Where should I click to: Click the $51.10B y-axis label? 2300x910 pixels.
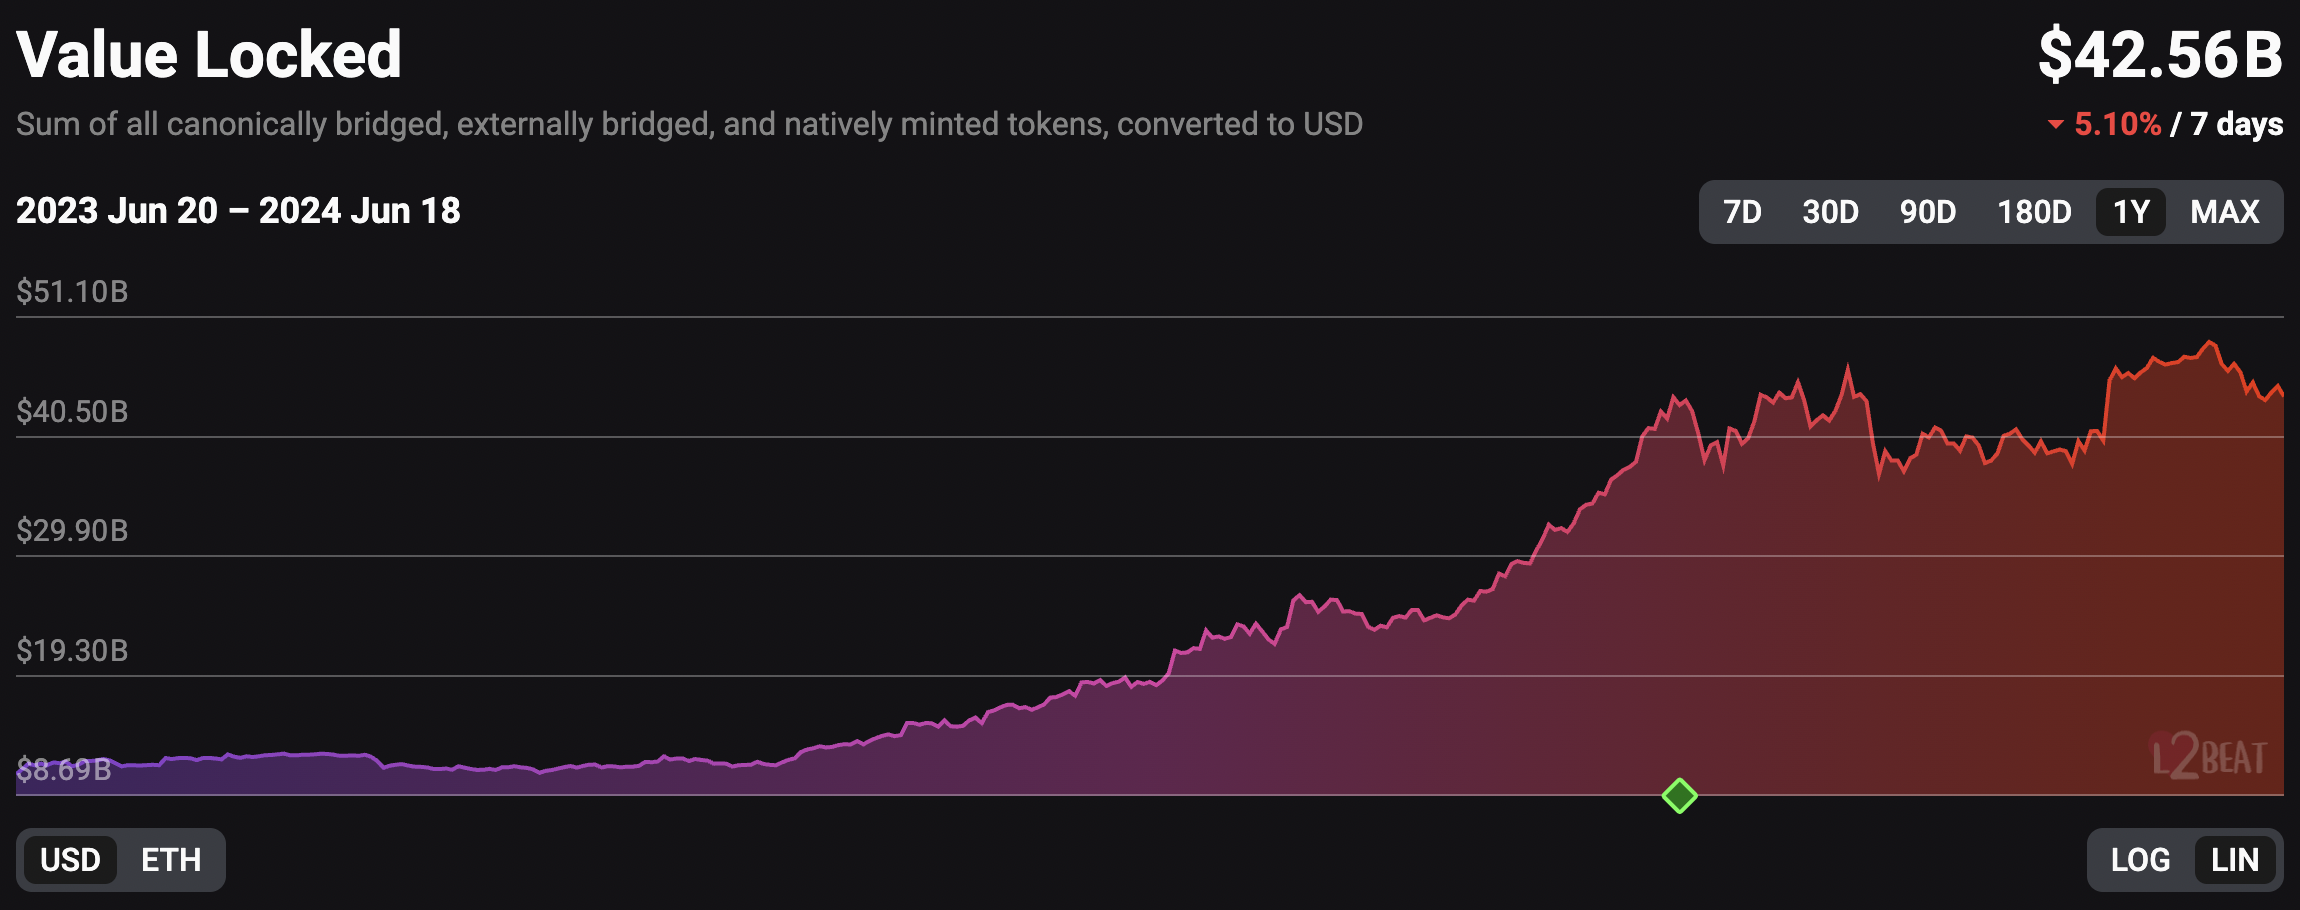pos(72,292)
